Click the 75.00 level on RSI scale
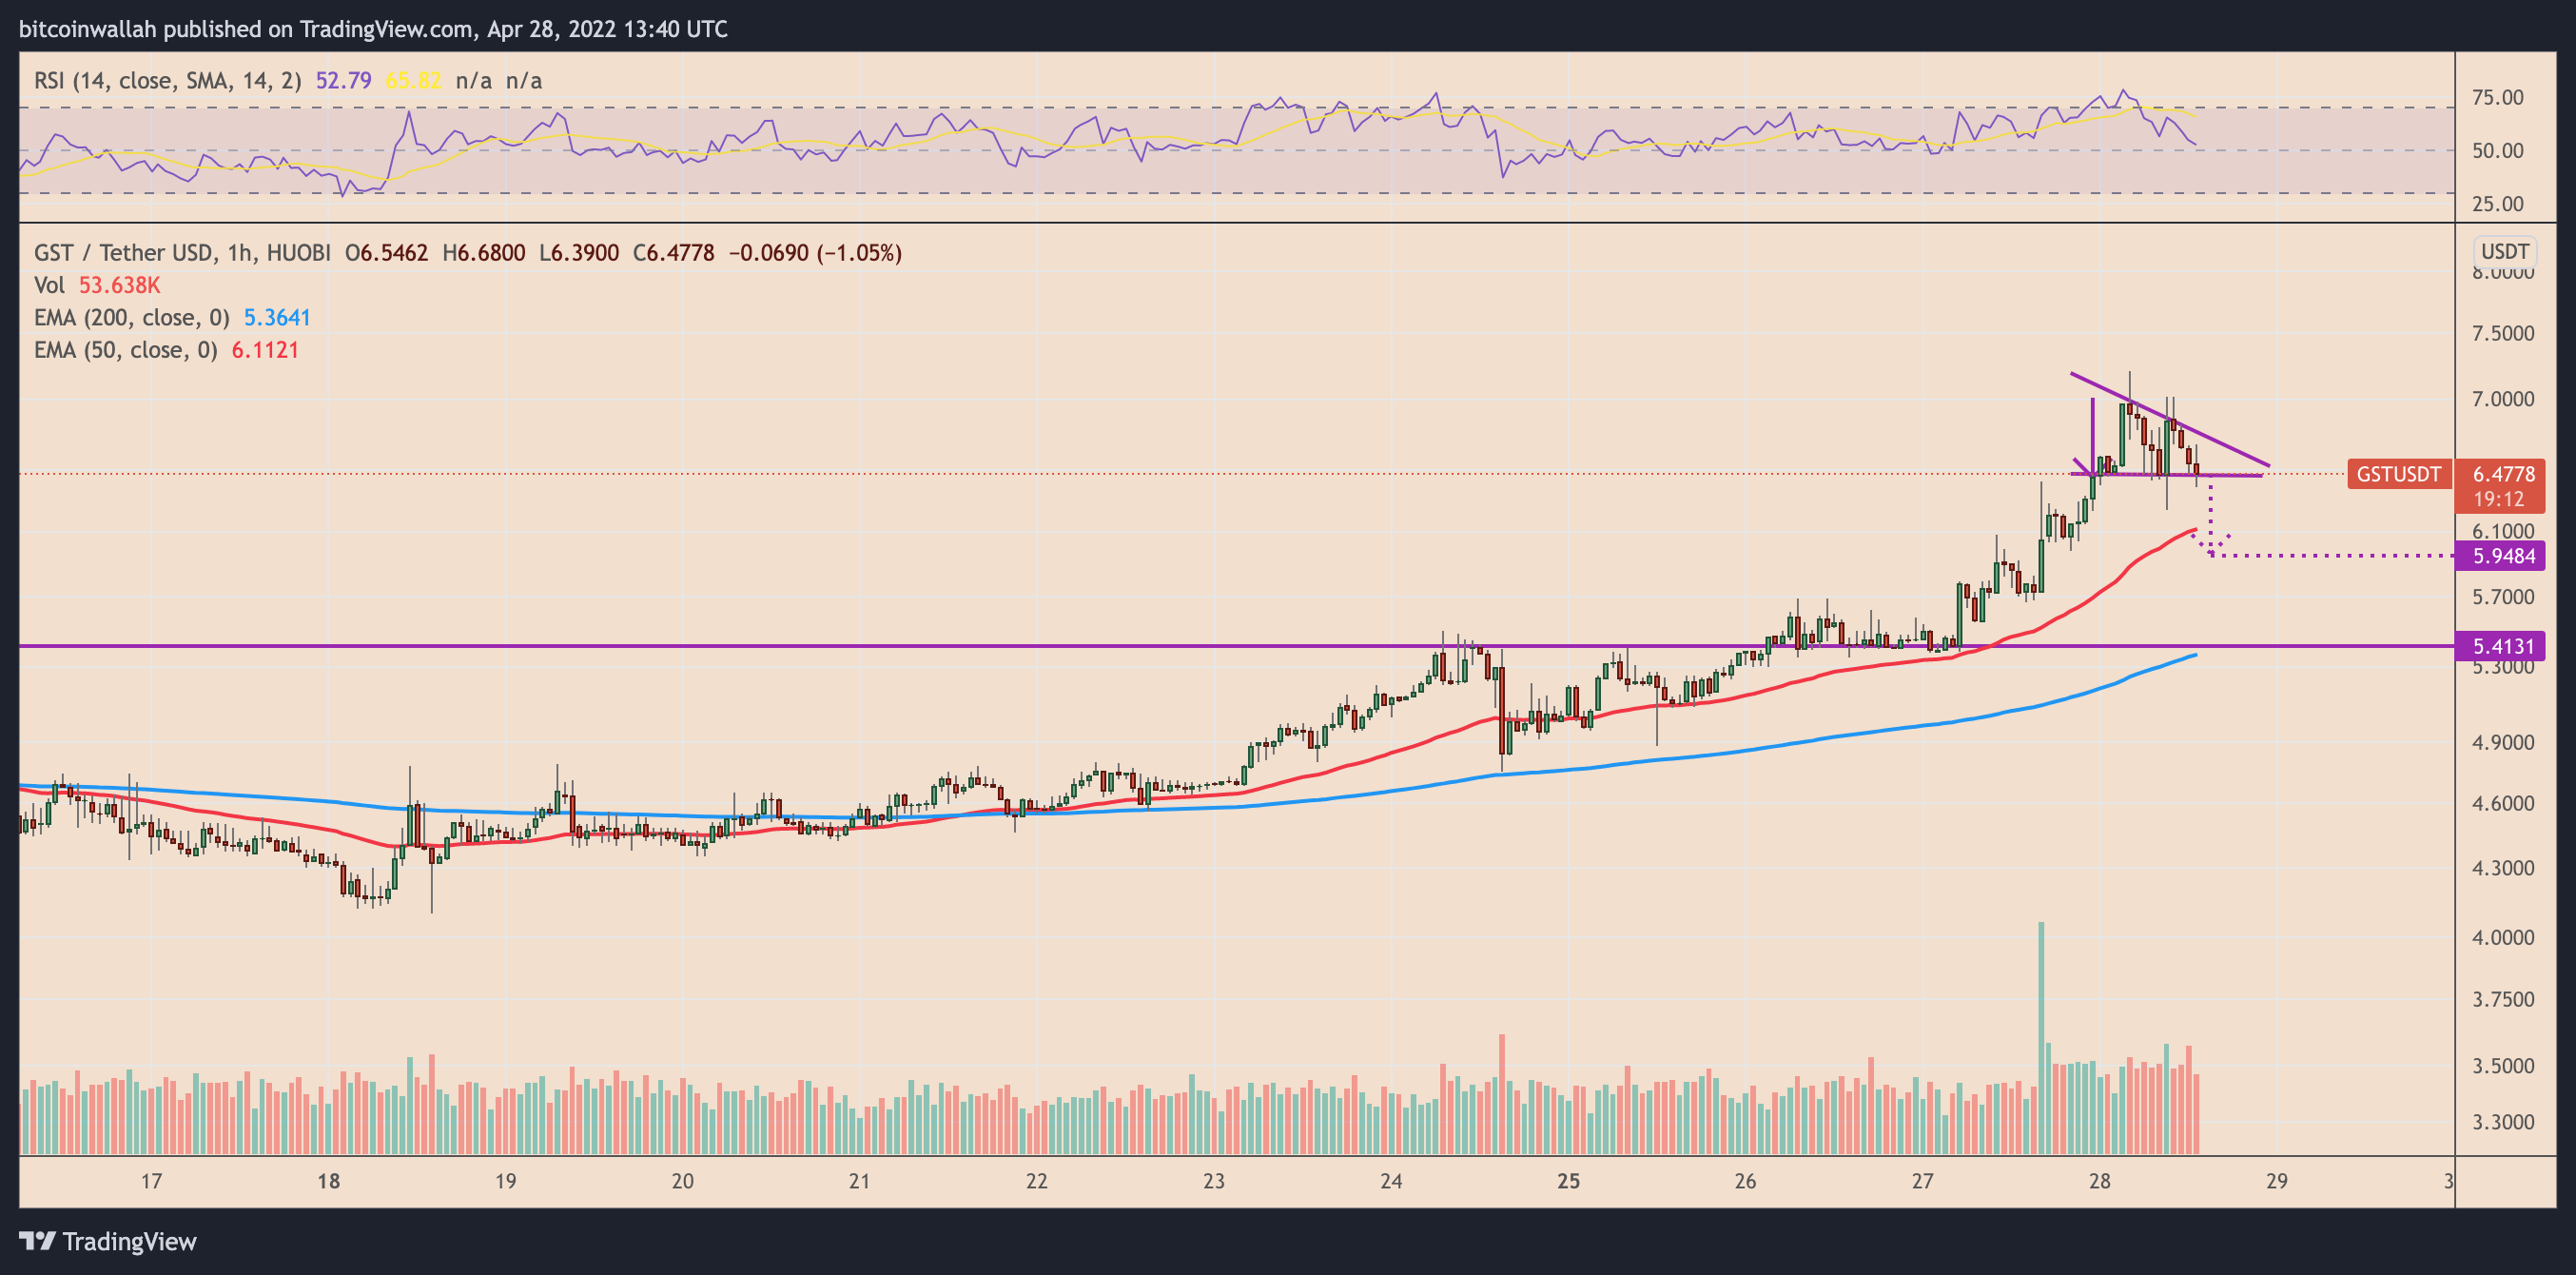Viewport: 2576px width, 1275px height. (x=2497, y=98)
